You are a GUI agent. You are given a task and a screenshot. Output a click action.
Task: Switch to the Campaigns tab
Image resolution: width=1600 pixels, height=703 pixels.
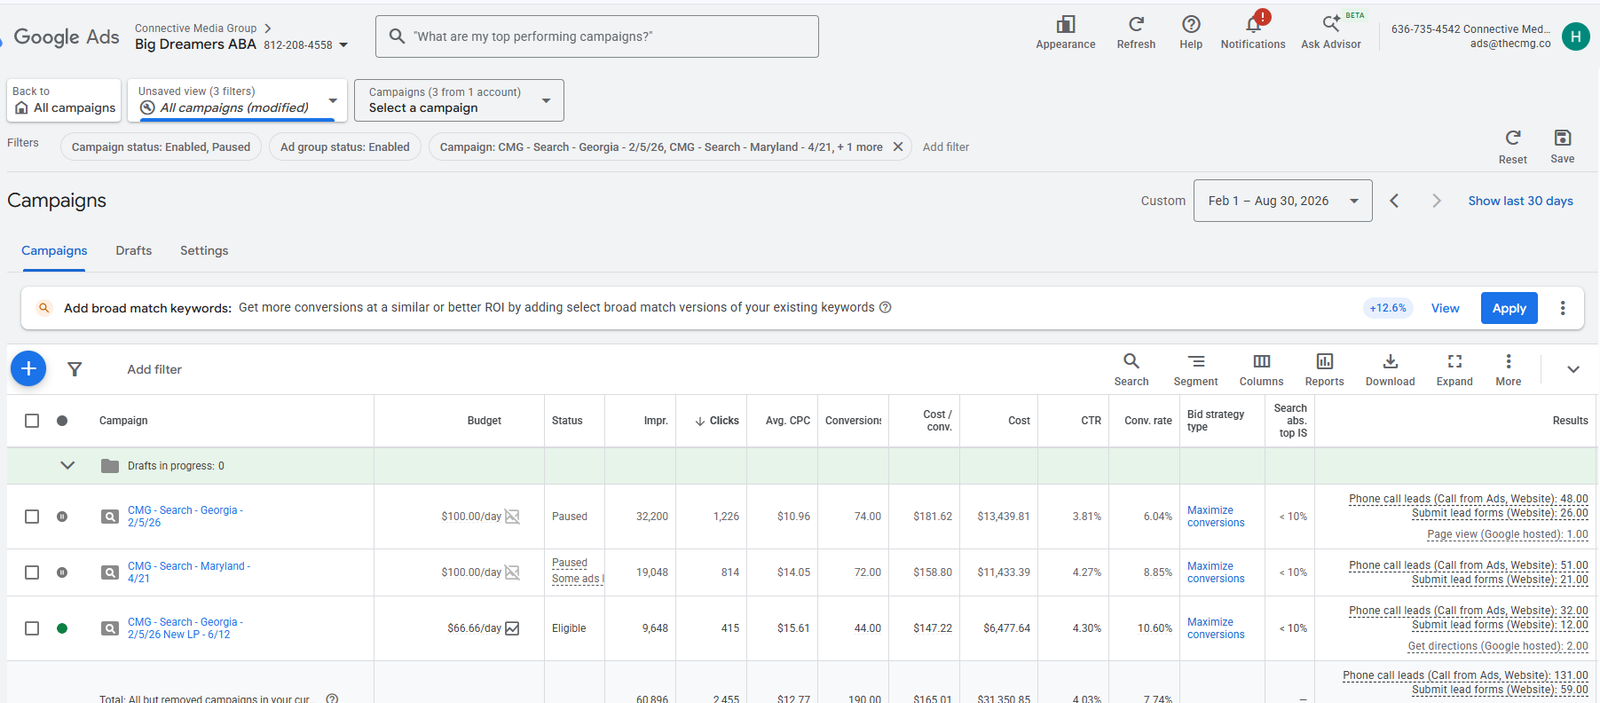pyautogui.click(x=54, y=251)
